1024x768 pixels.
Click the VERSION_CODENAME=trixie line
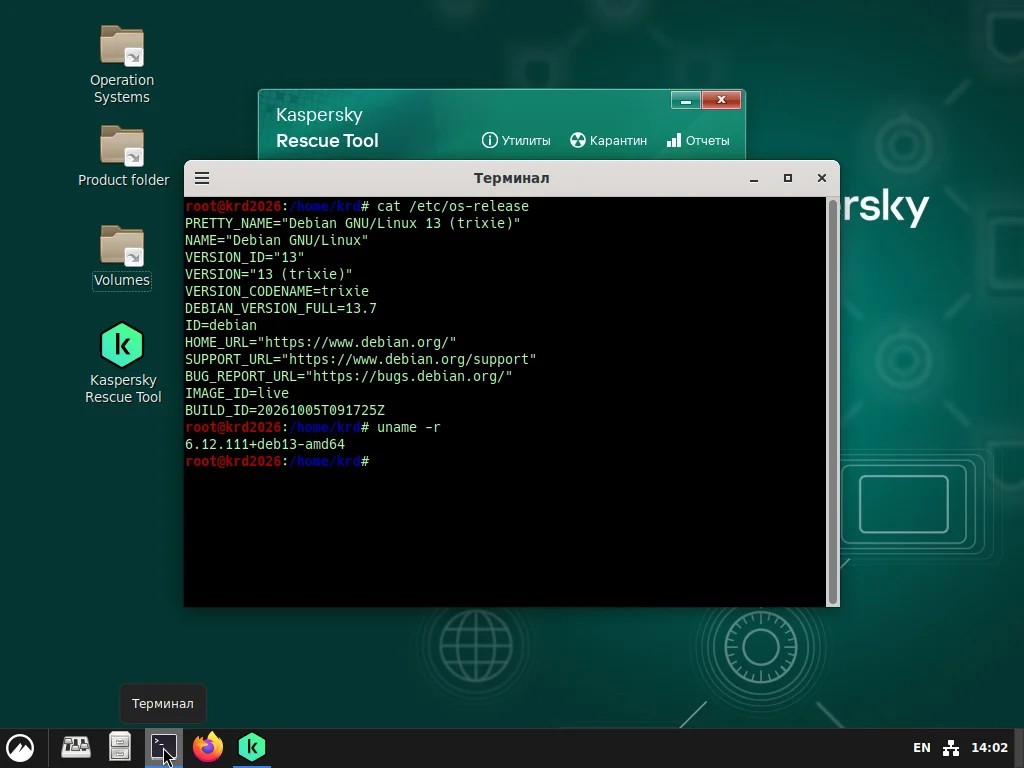click(x=277, y=291)
